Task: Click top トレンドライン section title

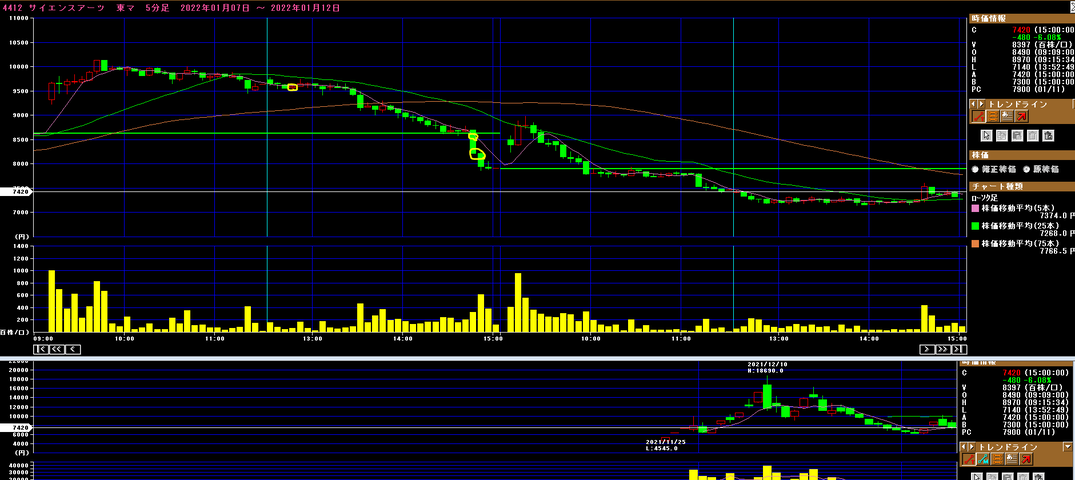Action: (x=1017, y=104)
